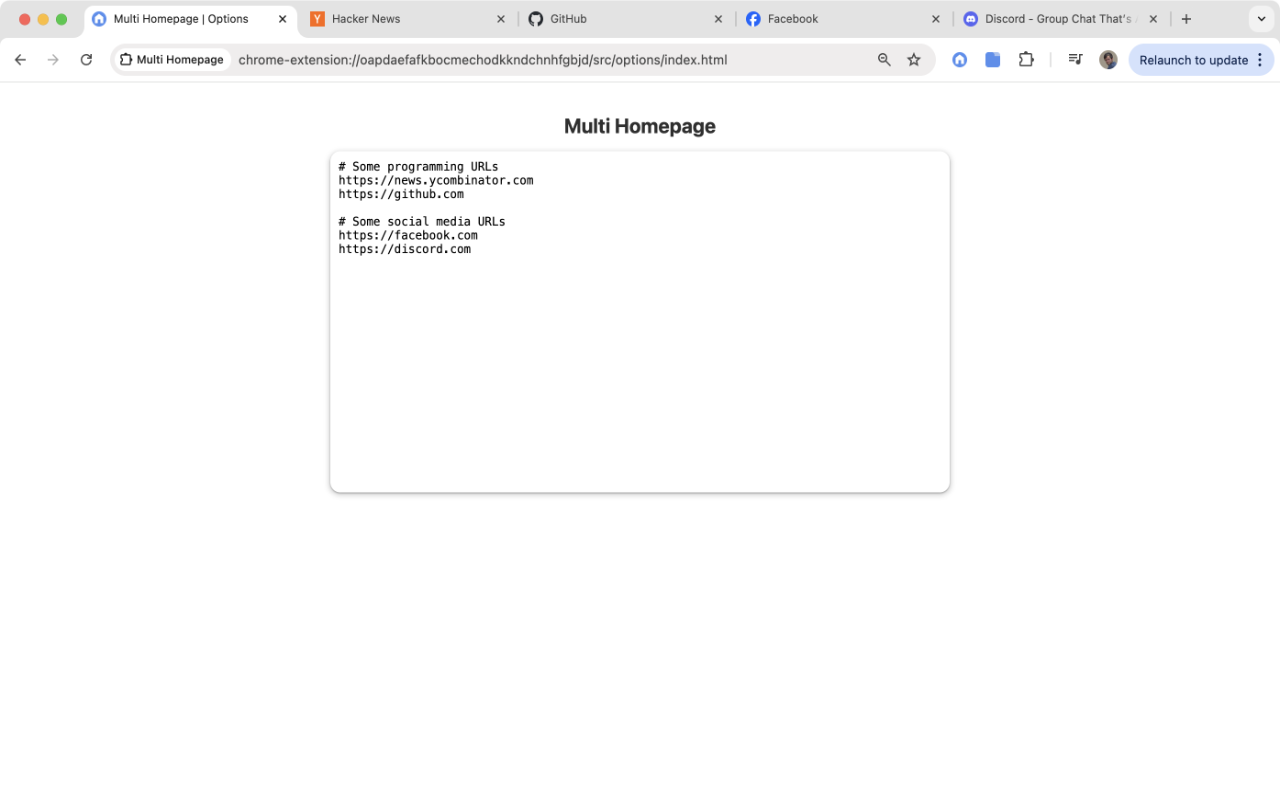This screenshot has width=1280, height=800.
Task: Open the blue side panel icon
Action: click(x=992, y=59)
